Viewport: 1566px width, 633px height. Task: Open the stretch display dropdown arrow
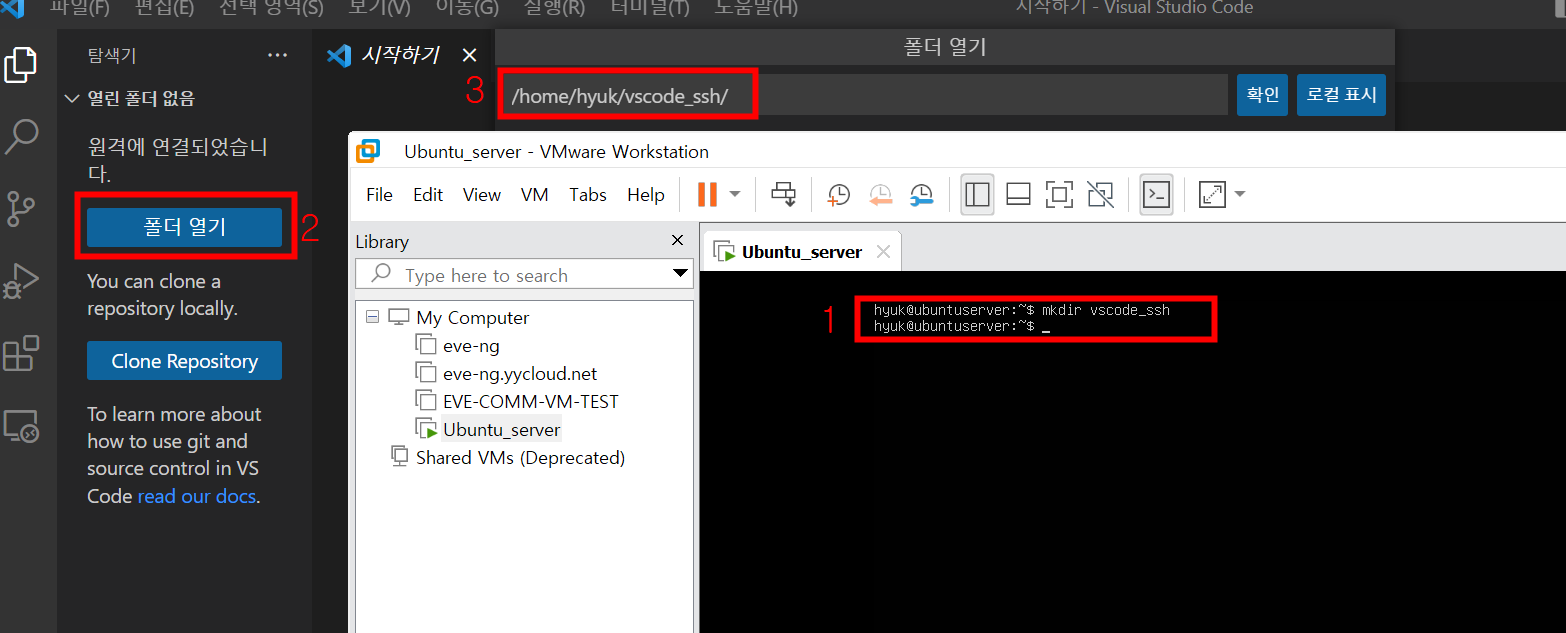(1240, 194)
